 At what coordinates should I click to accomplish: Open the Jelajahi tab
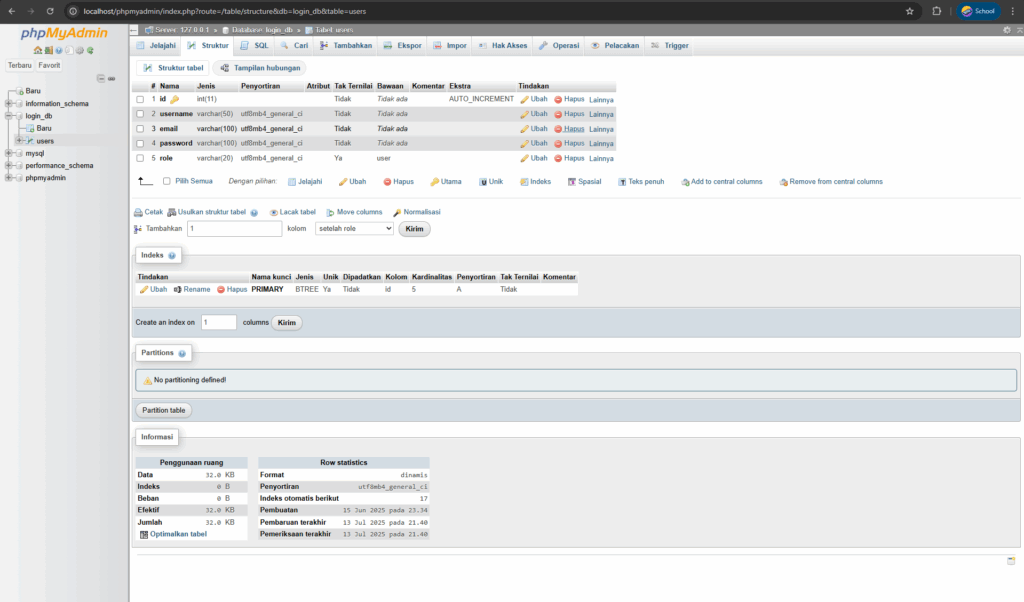(x=156, y=46)
